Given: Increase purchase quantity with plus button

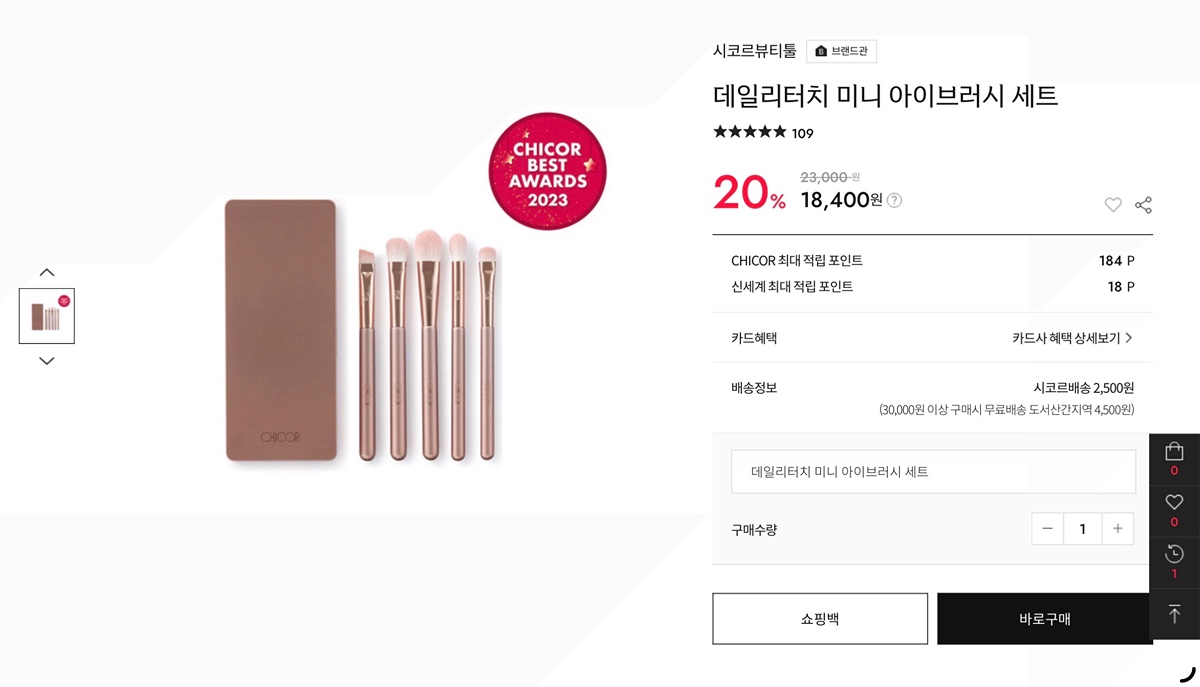Looking at the screenshot, I should (1118, 529).
